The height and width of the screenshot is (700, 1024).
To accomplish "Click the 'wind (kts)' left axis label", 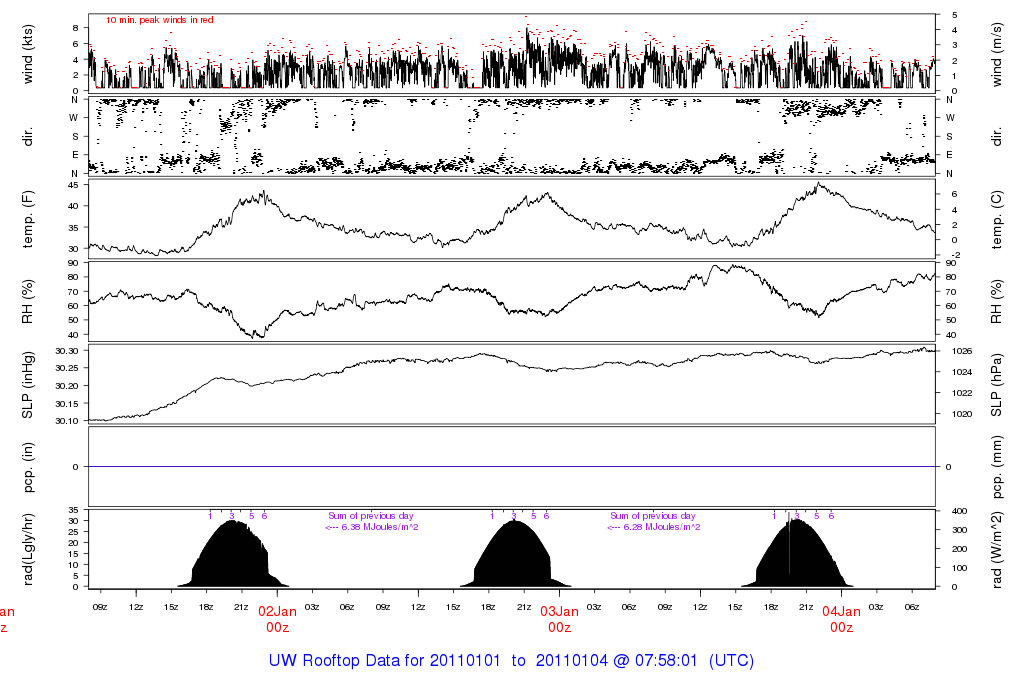I will pos(28,53).
